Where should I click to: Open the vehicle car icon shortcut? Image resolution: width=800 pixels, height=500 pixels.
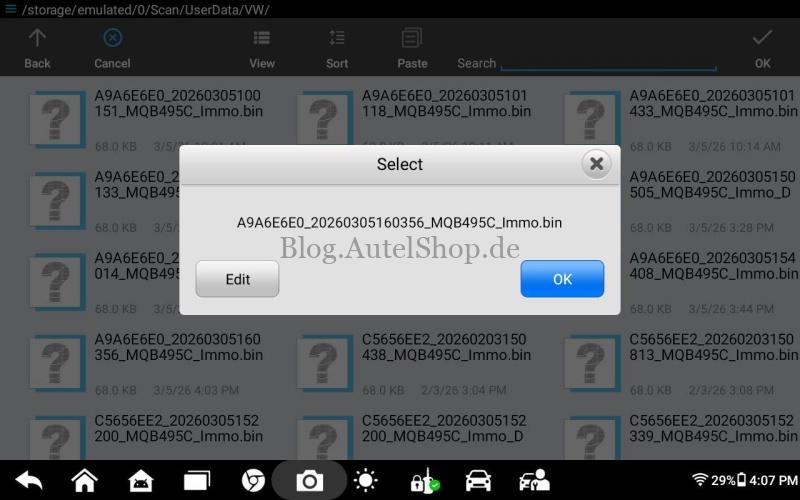coord(479,481)
